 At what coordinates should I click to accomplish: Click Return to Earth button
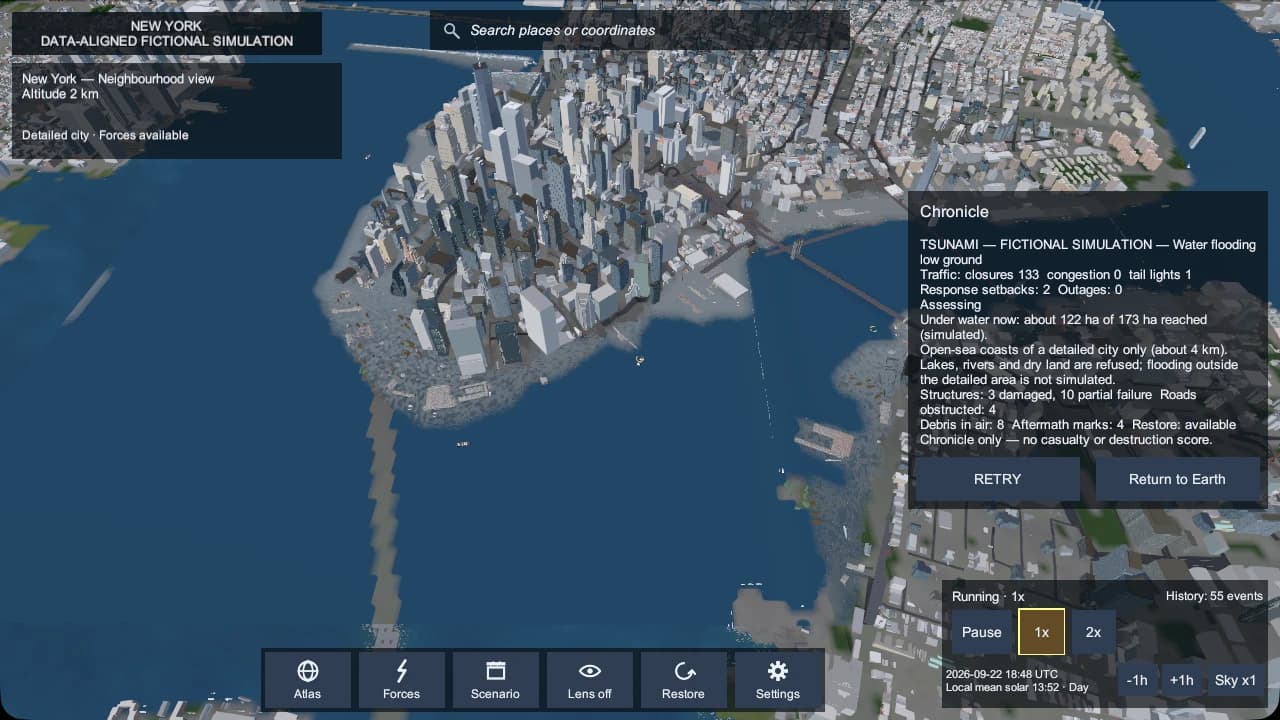(1177, 479)
